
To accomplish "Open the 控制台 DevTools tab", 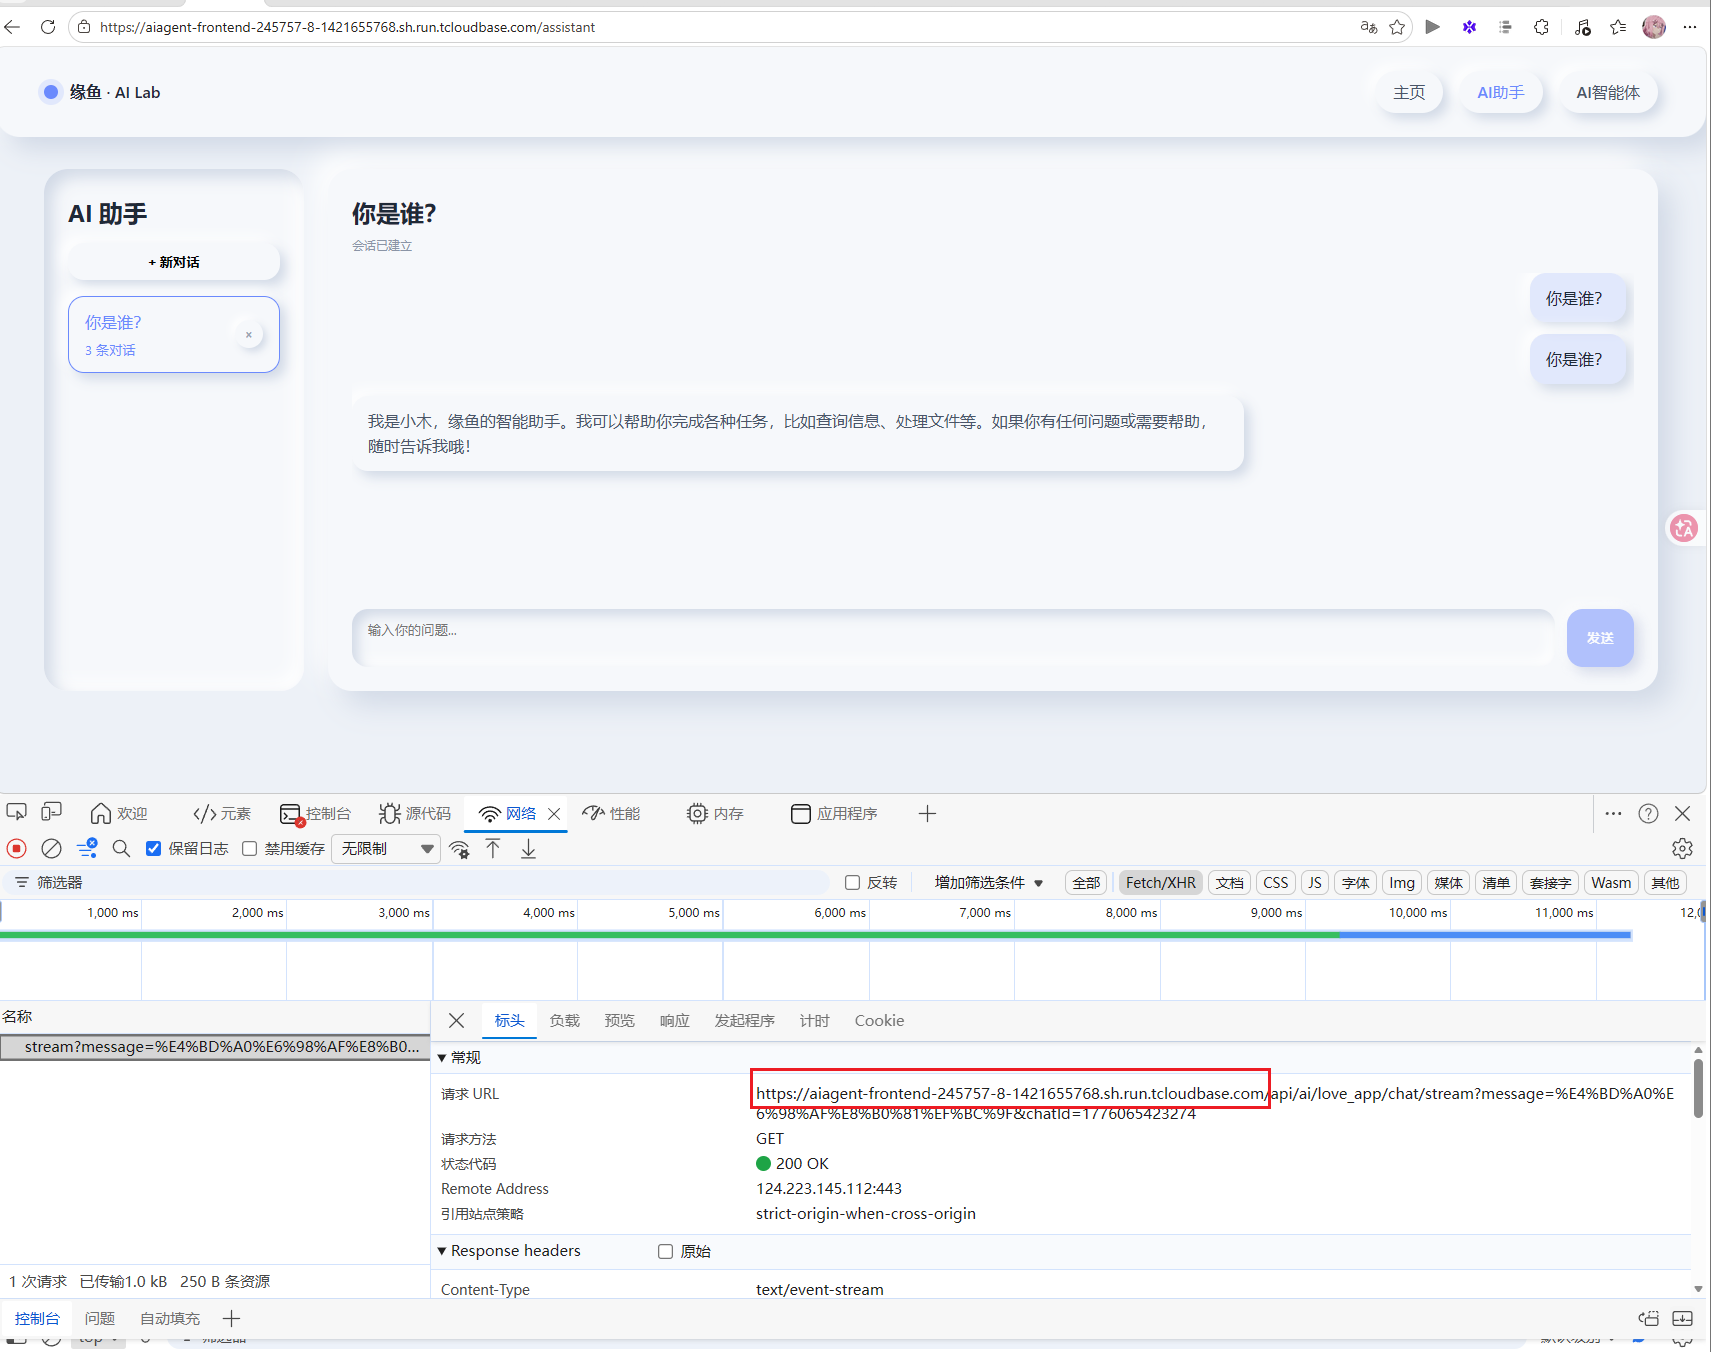I will (316, 814).
